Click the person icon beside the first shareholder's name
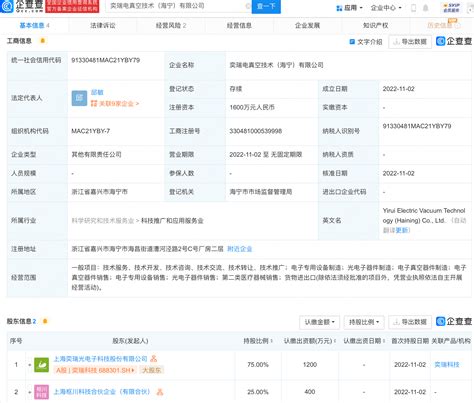 (x=153, y=359)
